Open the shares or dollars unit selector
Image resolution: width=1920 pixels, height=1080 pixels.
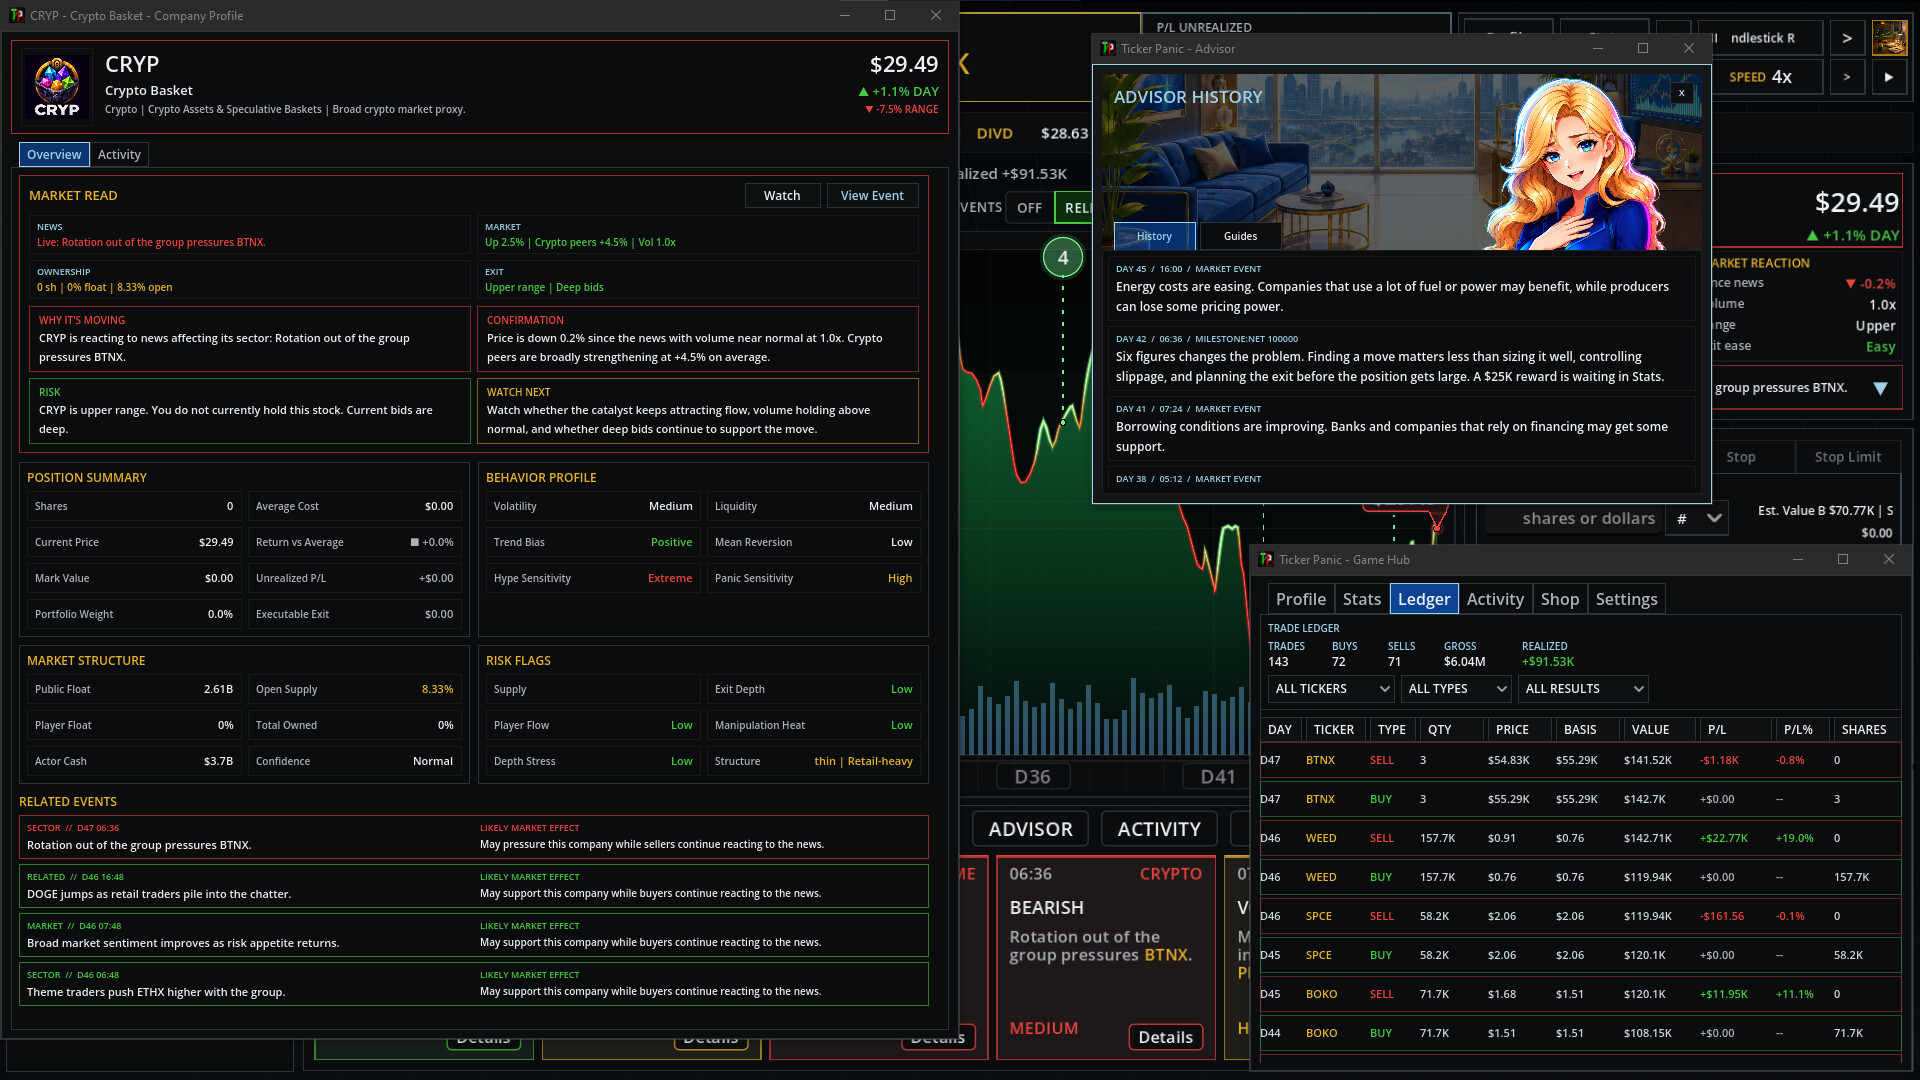point(1698,518)
